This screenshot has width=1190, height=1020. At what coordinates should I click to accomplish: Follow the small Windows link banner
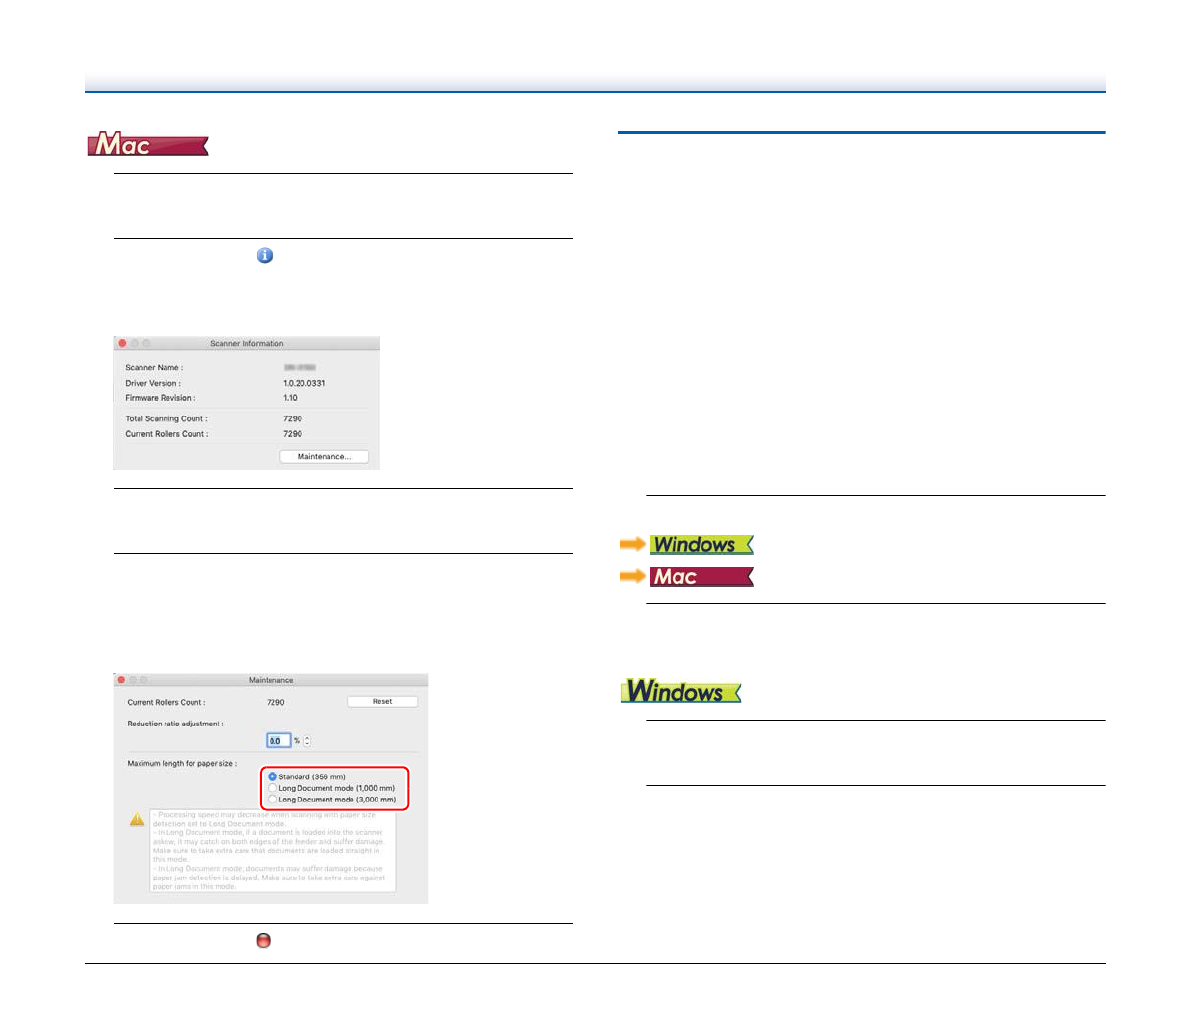point(701,545)
